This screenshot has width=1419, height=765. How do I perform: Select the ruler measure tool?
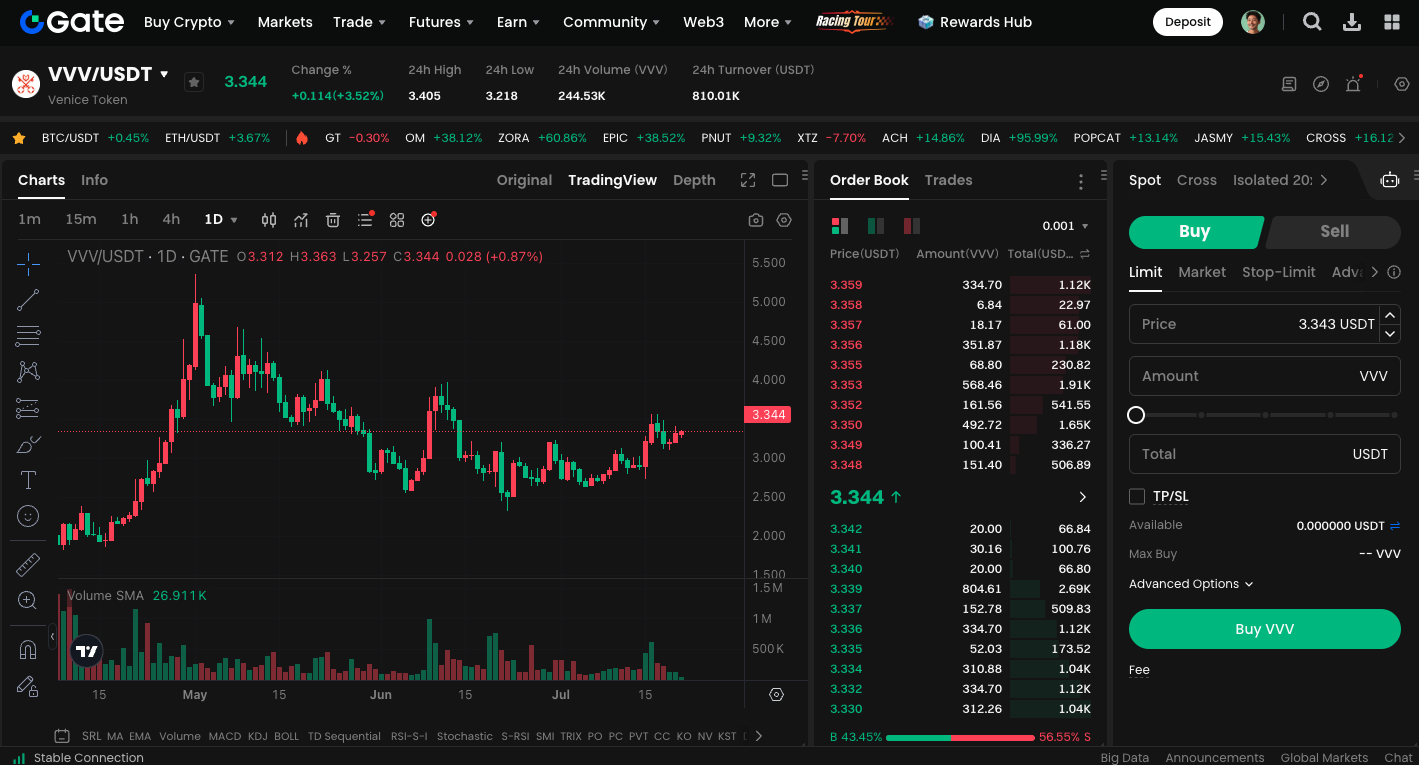[28, 565]
